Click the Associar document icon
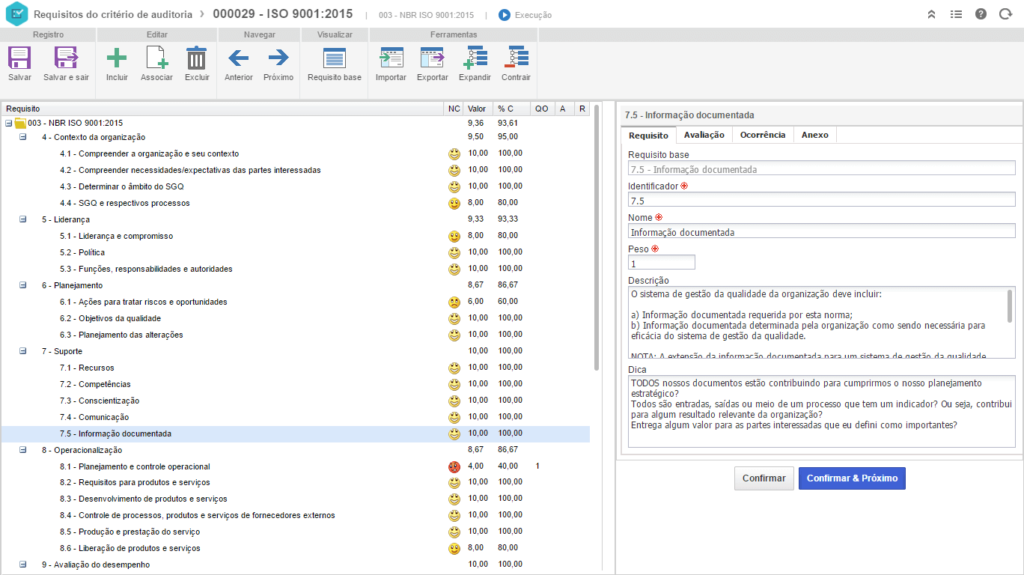Screen dimensions: 1024x575 (x=156, y=58)
